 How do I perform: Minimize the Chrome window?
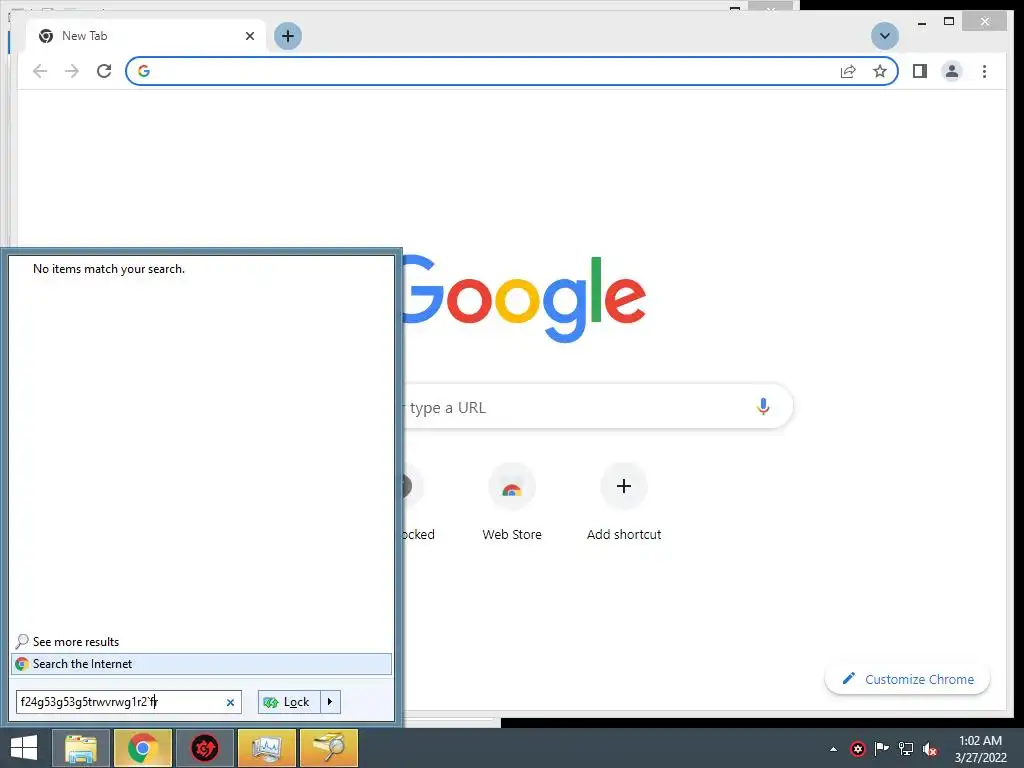pyautogui.click(x=921, y=22)
